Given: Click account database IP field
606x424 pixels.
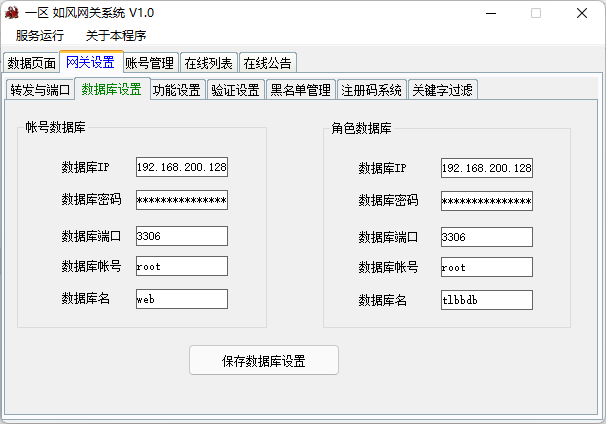Looking at the screenshot, I should pyautogui.click(x=181, y=167).
